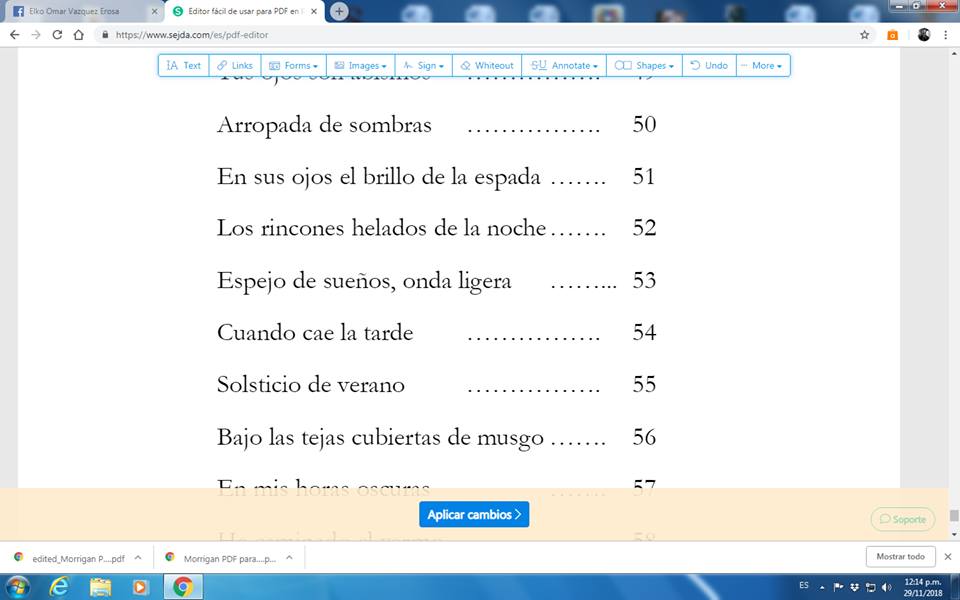This screenshot has width=960, height=600.
Task: Open the Shapes dropdown
Action: [x=644, y=65]
